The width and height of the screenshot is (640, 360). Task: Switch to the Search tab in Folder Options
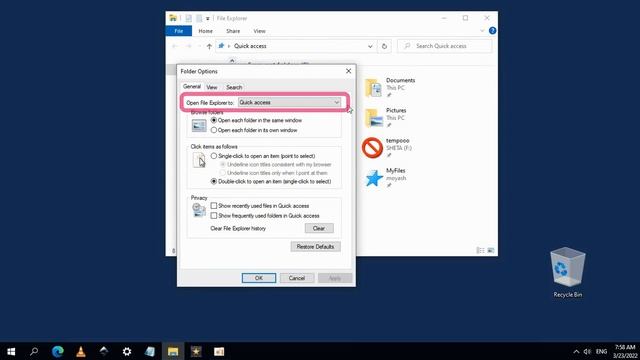234,87
